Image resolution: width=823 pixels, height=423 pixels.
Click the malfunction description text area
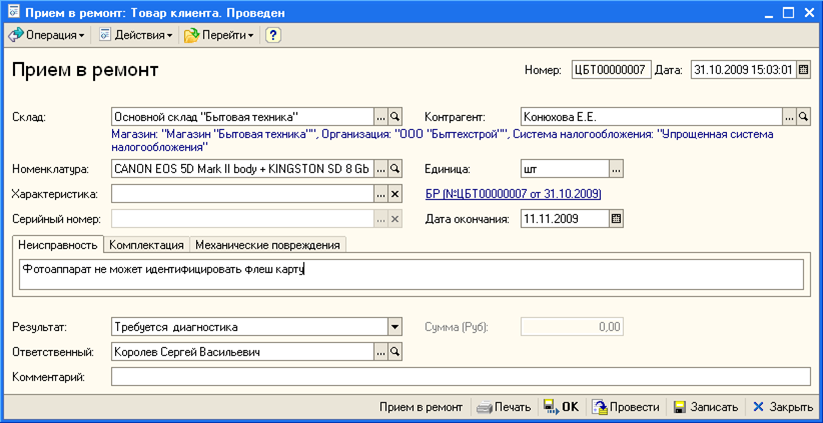point(411,274)
